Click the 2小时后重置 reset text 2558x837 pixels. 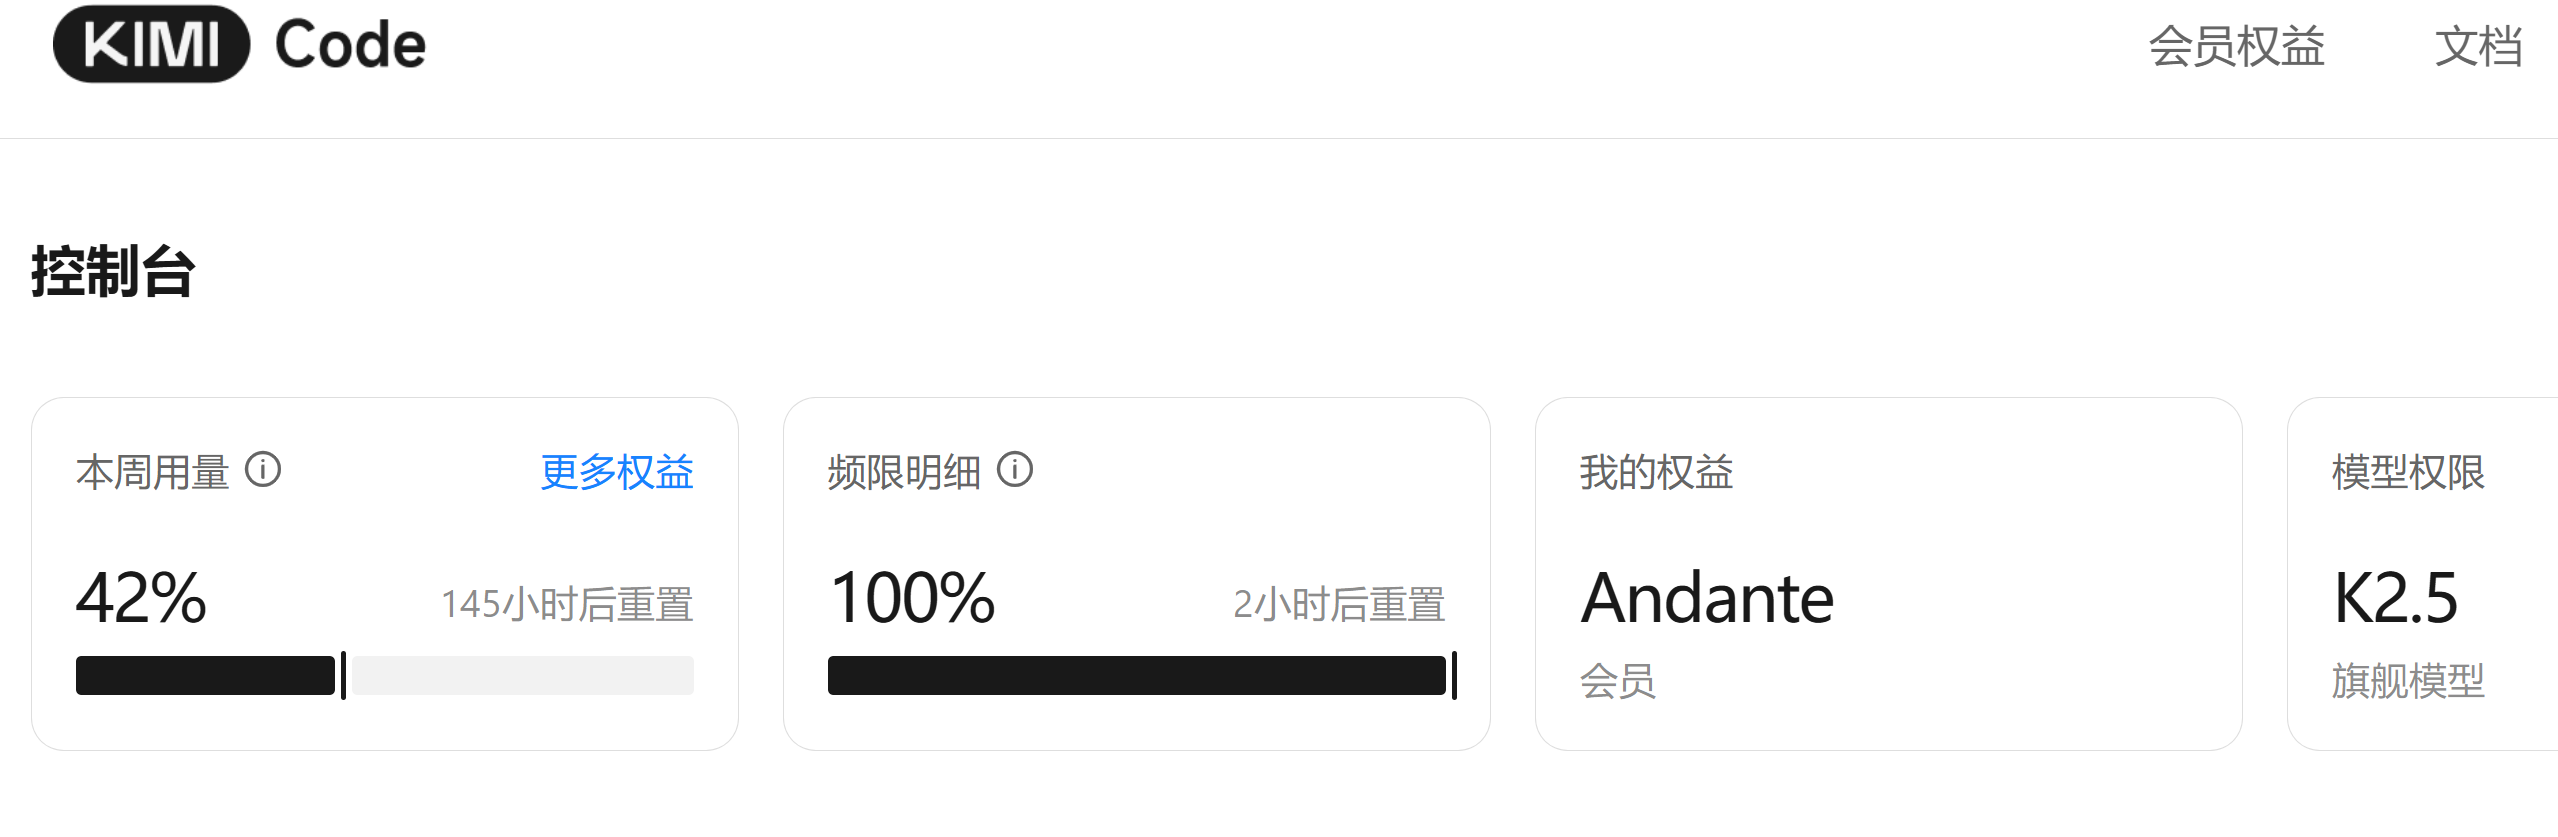coord(1339,604)
